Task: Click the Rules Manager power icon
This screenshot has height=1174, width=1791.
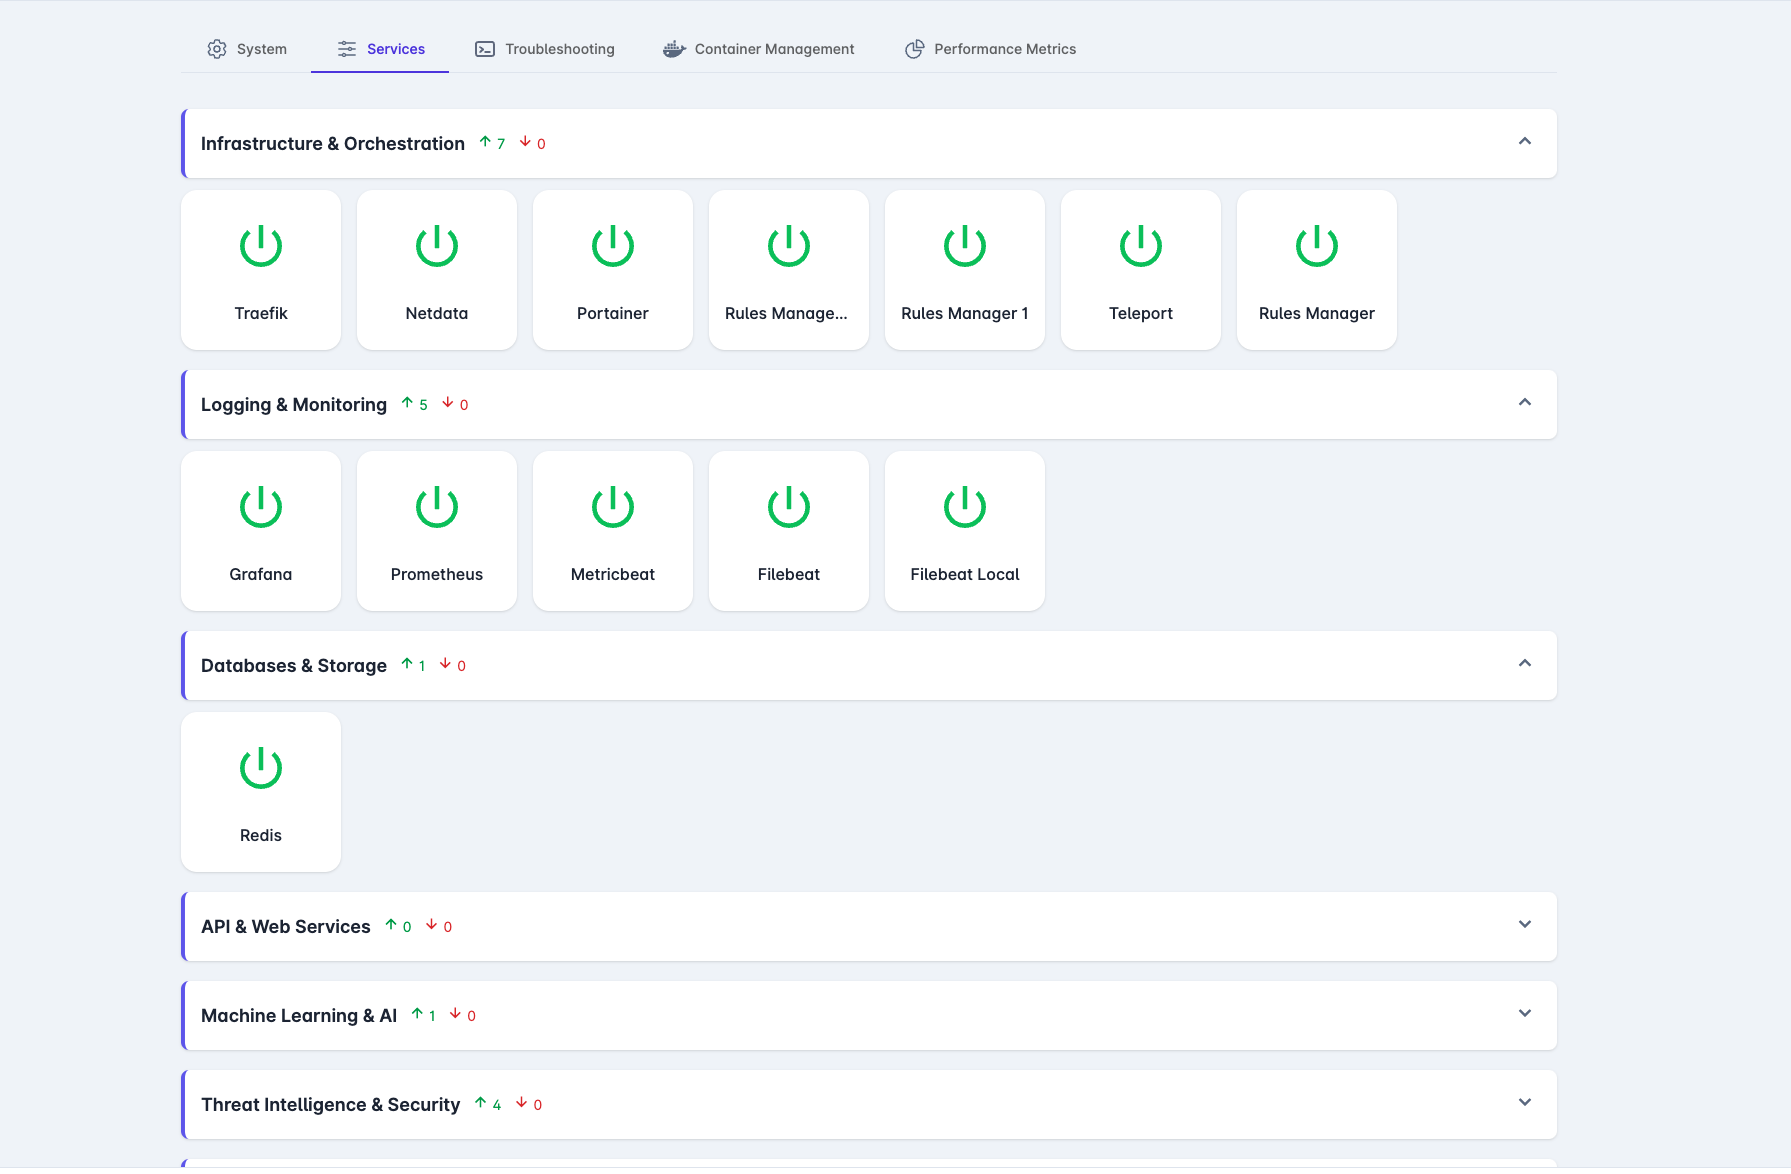Action: point(1317,246)
